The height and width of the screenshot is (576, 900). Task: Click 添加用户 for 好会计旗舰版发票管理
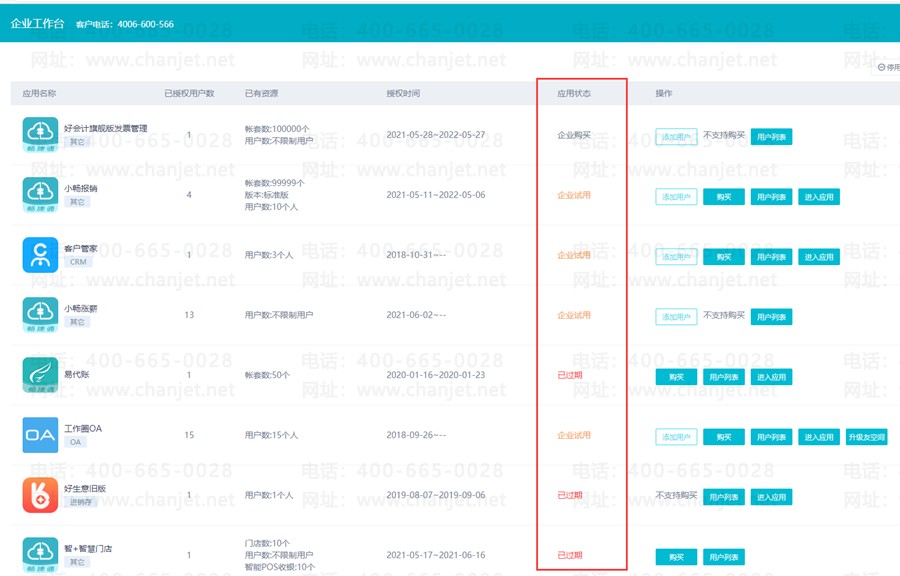coord(676,137)
